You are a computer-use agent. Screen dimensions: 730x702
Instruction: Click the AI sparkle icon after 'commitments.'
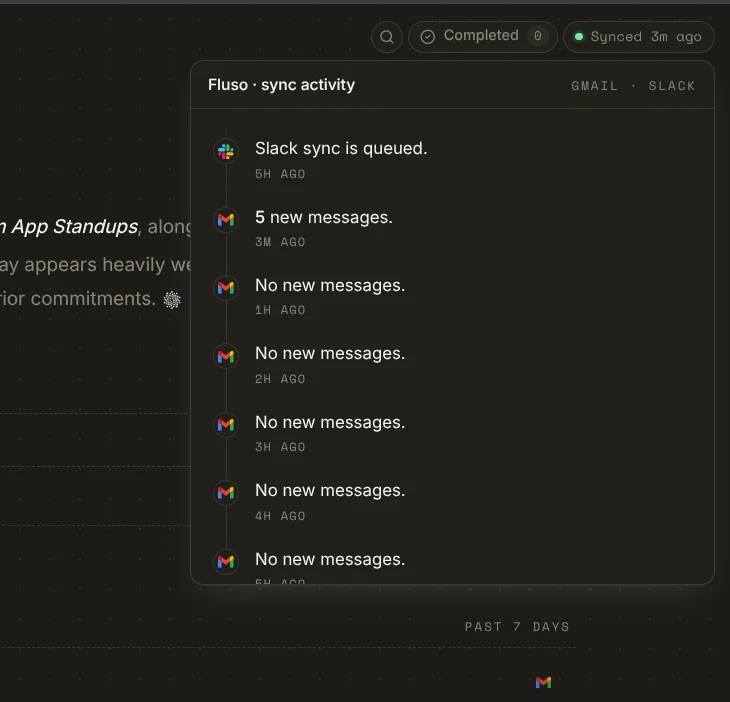coord(172,300)
